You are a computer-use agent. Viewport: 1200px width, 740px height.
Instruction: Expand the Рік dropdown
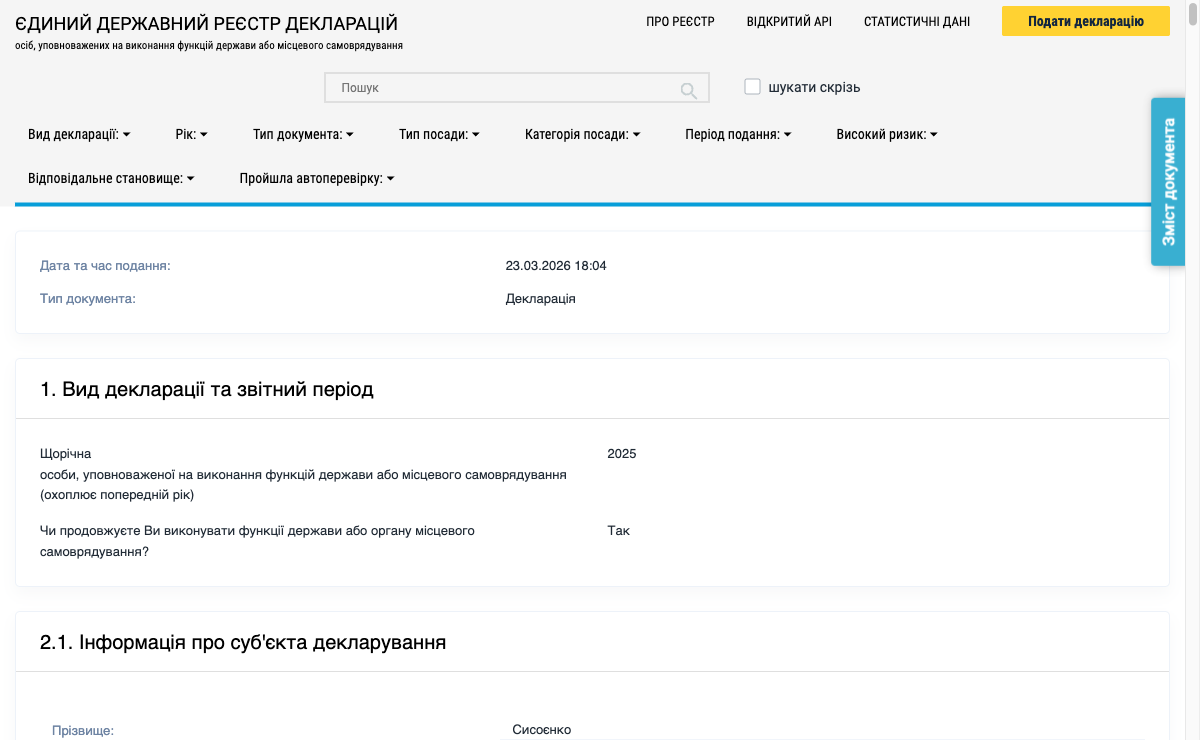click(191, 133)
